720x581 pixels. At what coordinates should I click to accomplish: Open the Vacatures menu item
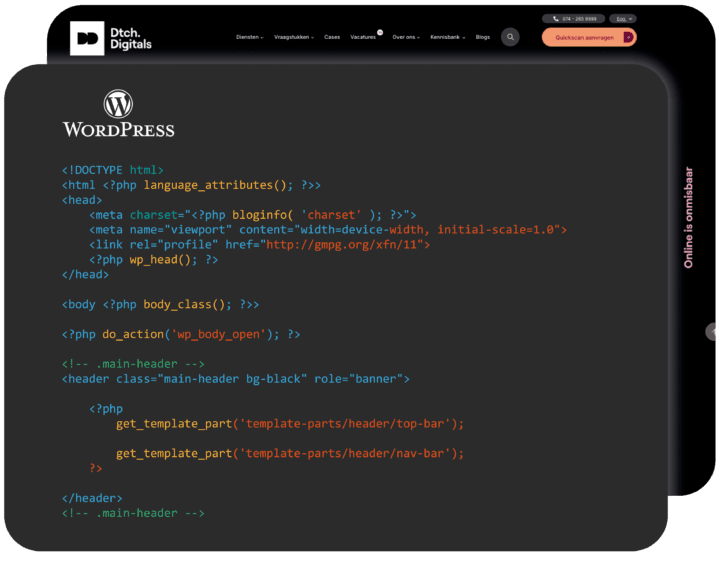(363, 37)
